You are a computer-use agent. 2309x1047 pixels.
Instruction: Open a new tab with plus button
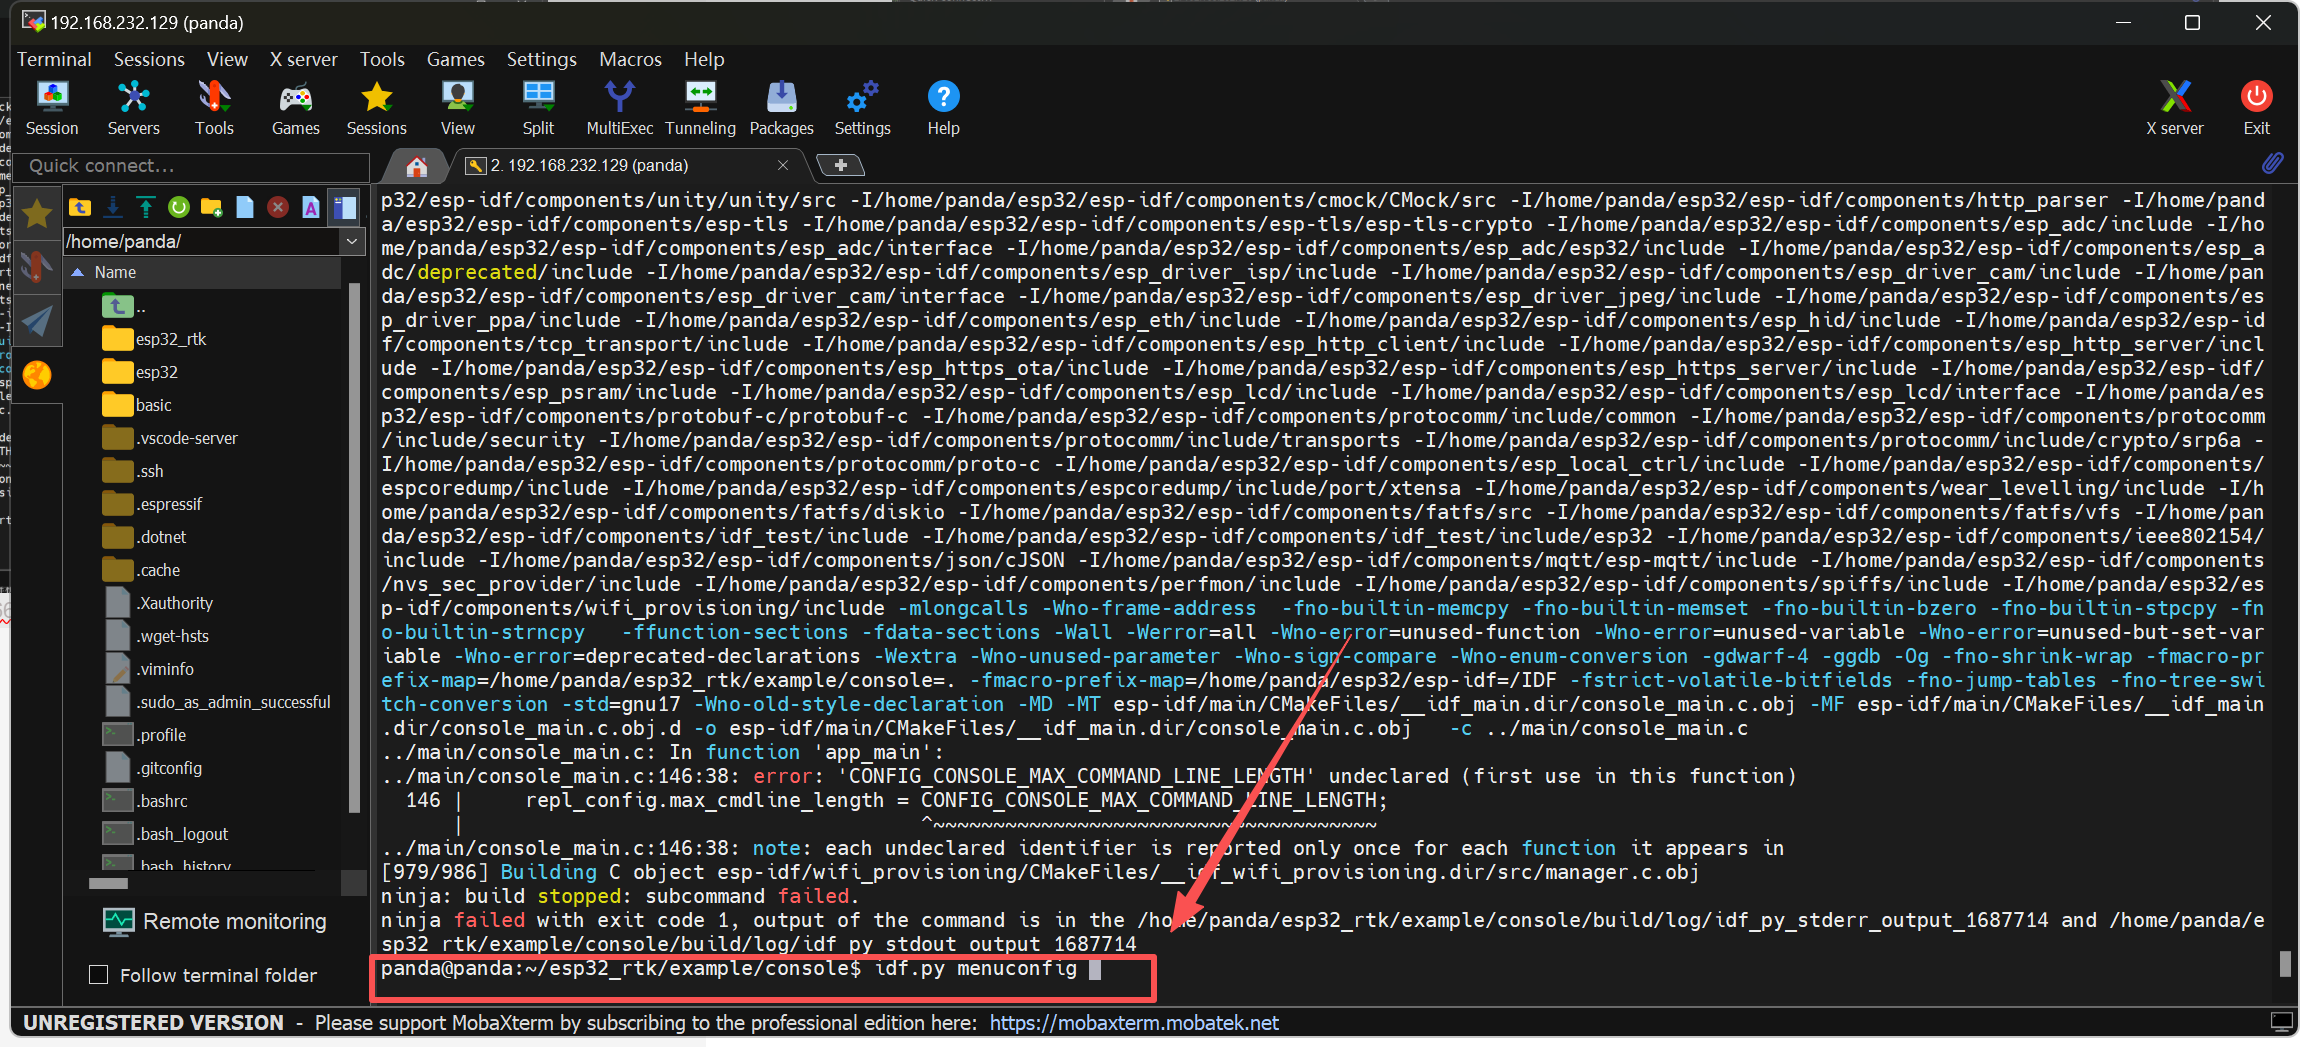840,165
